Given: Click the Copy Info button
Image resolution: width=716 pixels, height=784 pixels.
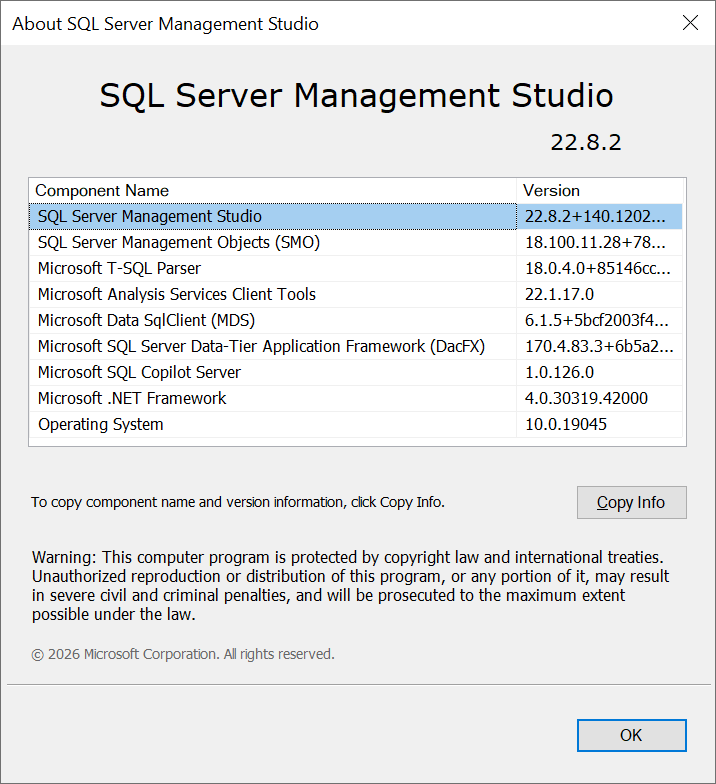Looking at the screenshot, I should coord(632,502).
